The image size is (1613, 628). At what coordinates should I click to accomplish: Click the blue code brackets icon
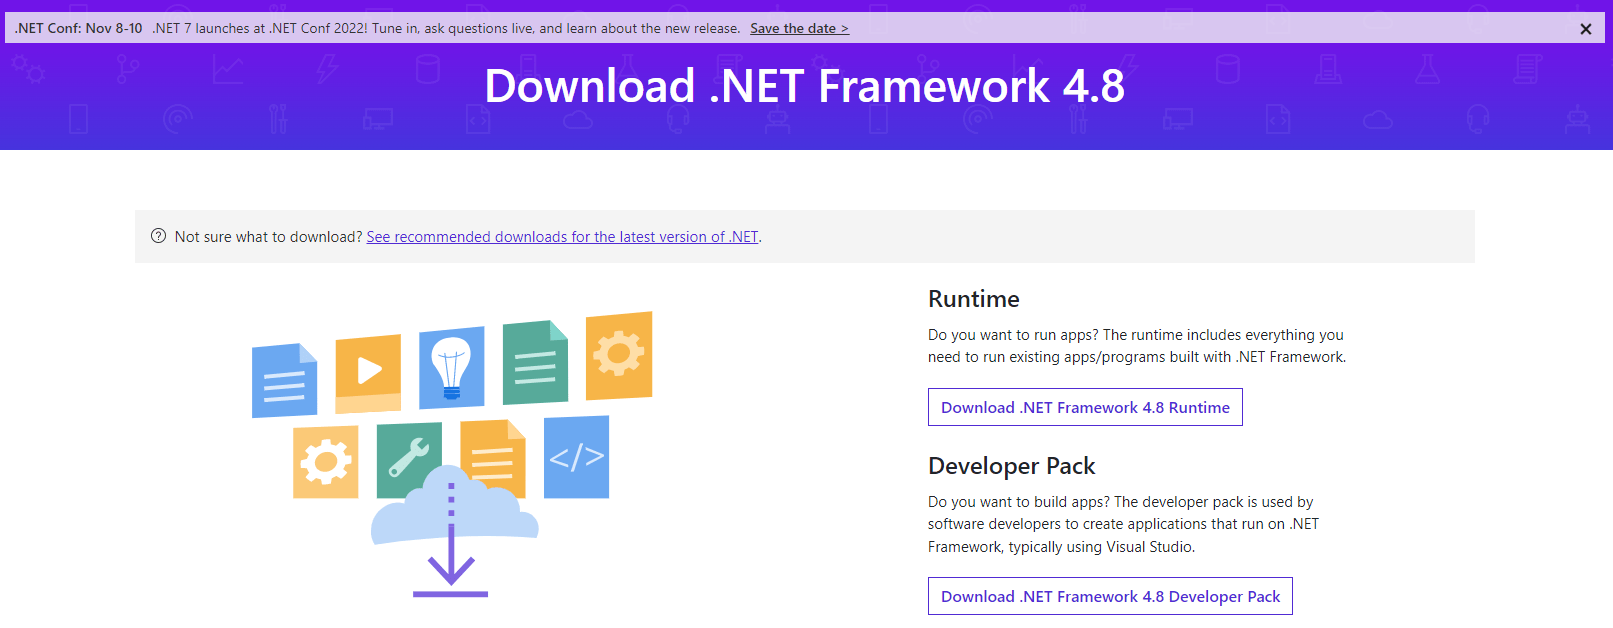click(576, 457)
